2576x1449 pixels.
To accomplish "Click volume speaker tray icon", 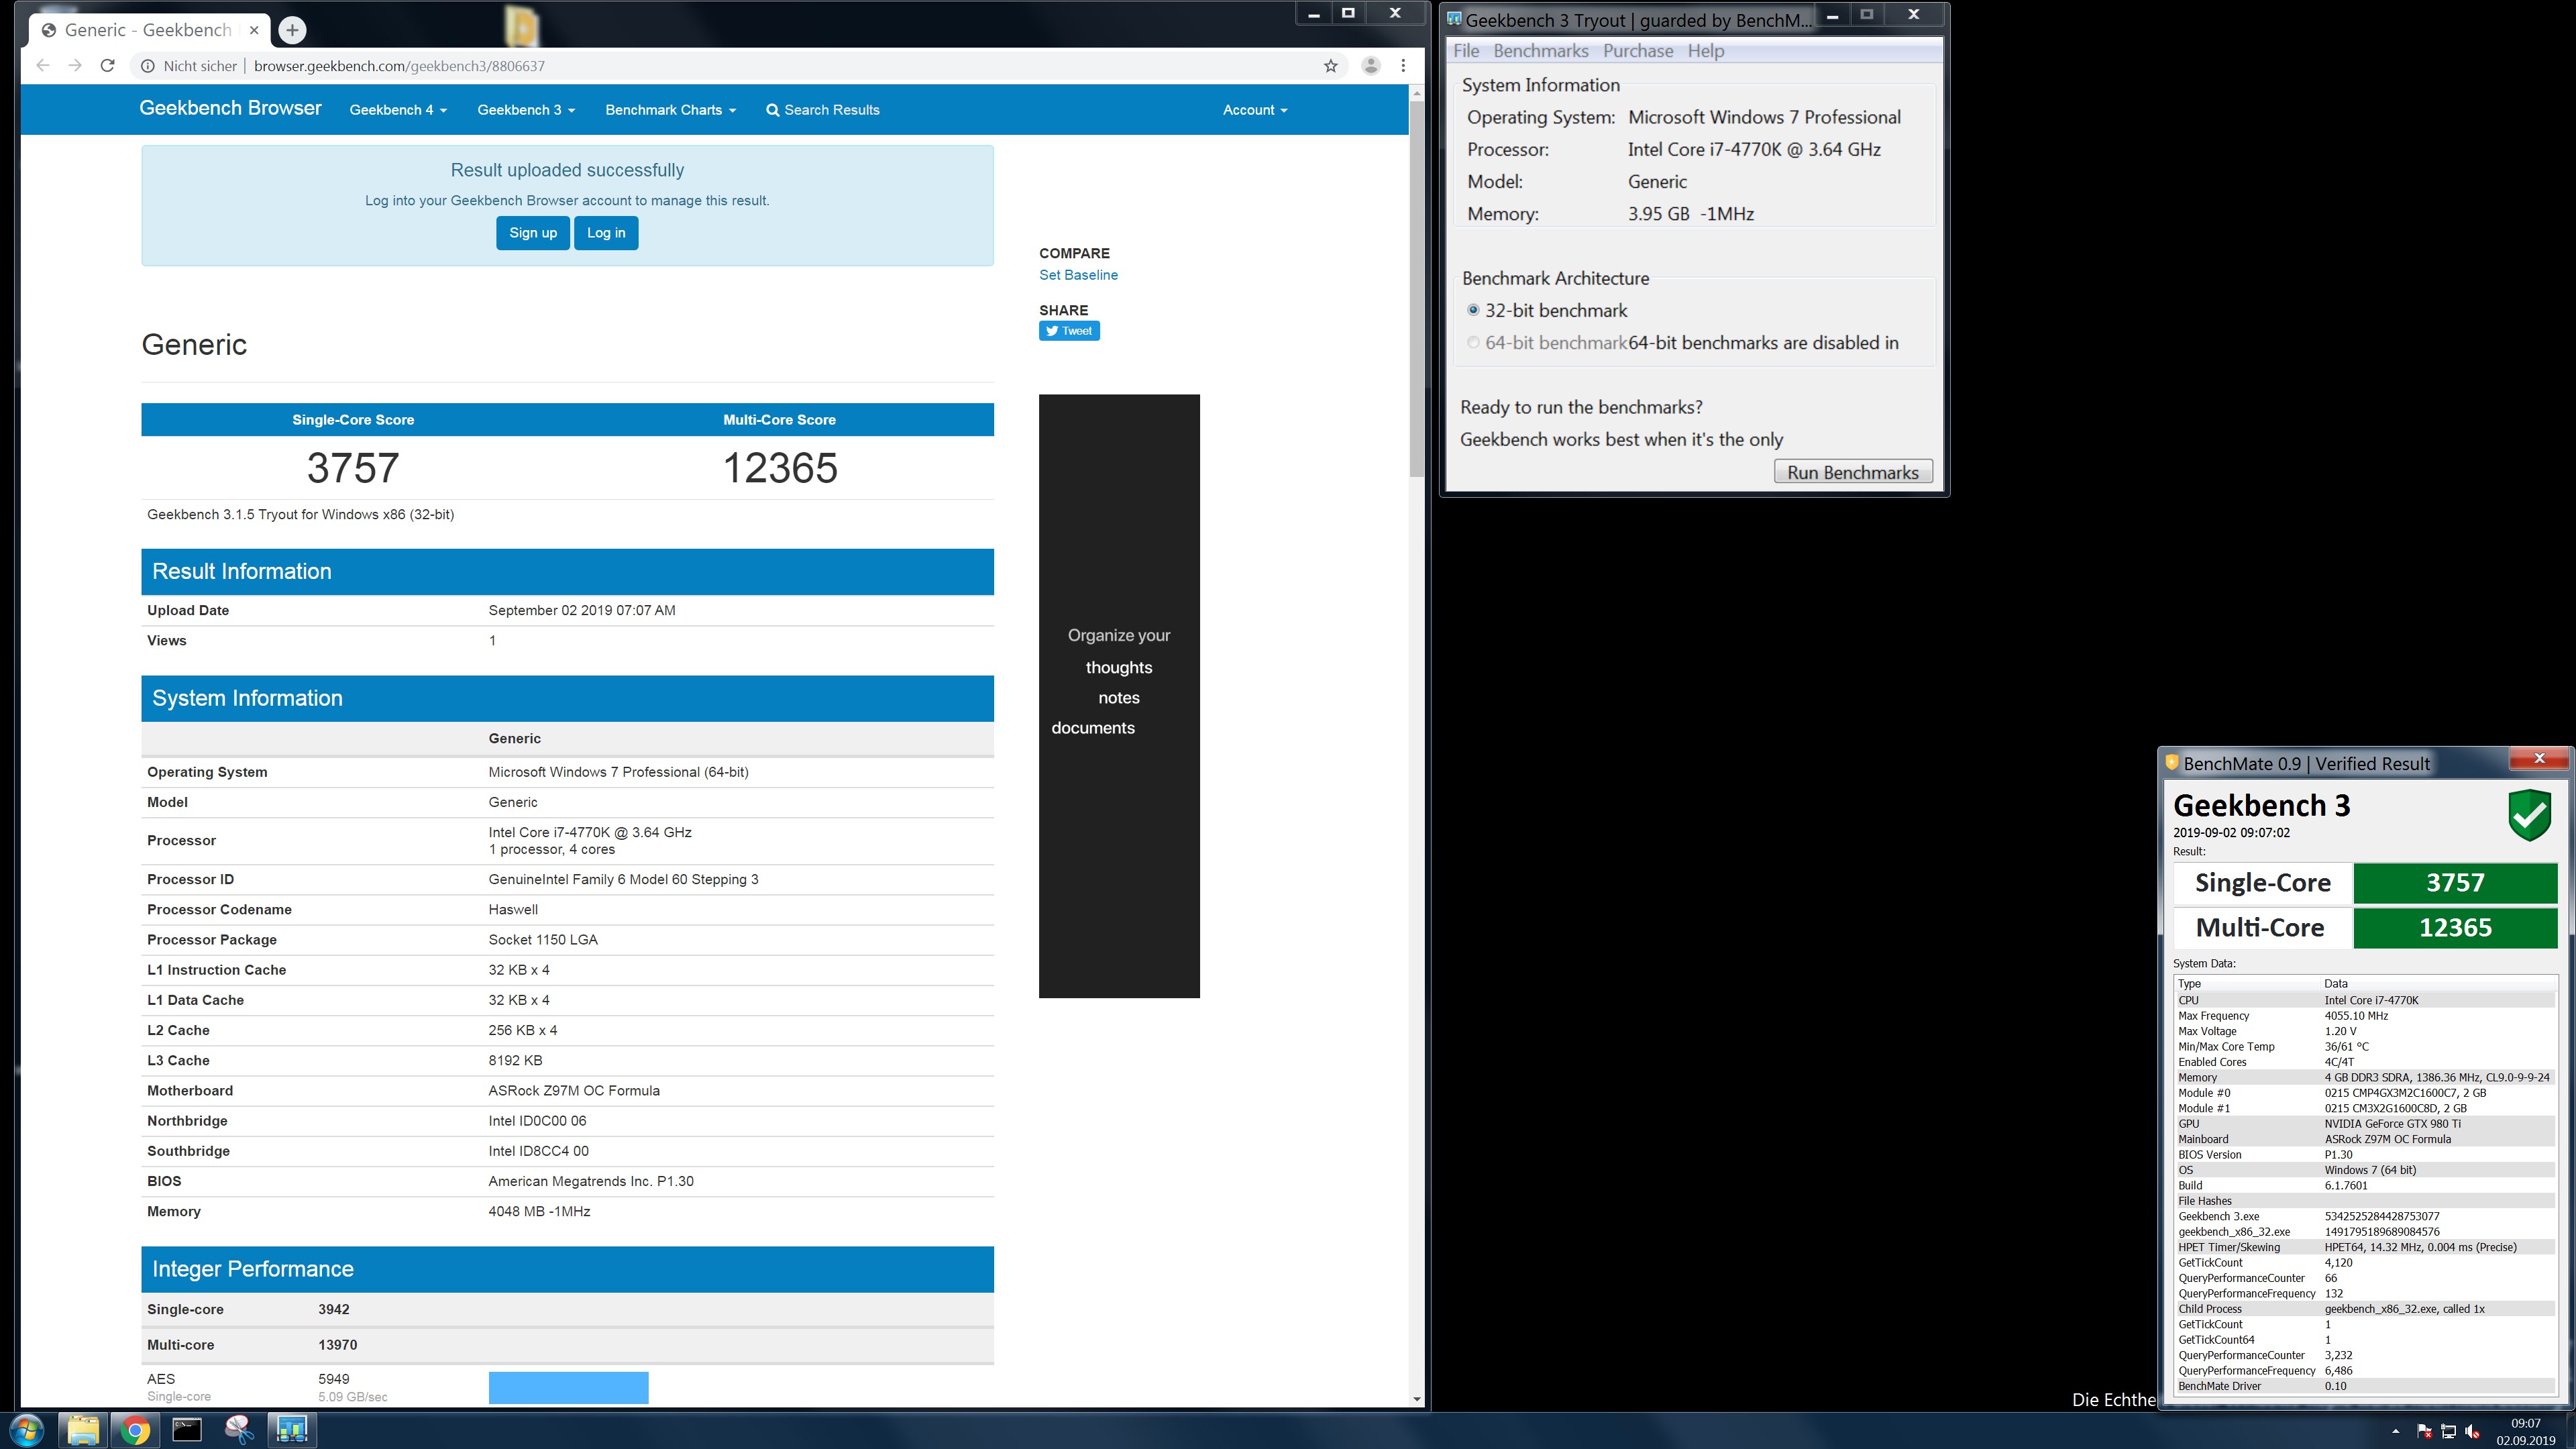I will tap(2473, 1431).
